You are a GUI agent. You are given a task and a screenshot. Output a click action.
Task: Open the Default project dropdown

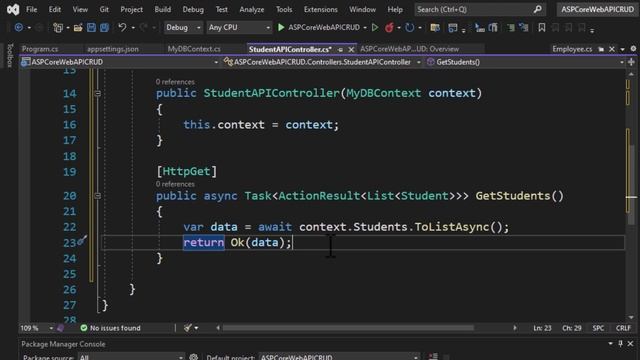[x=340, y=357]
